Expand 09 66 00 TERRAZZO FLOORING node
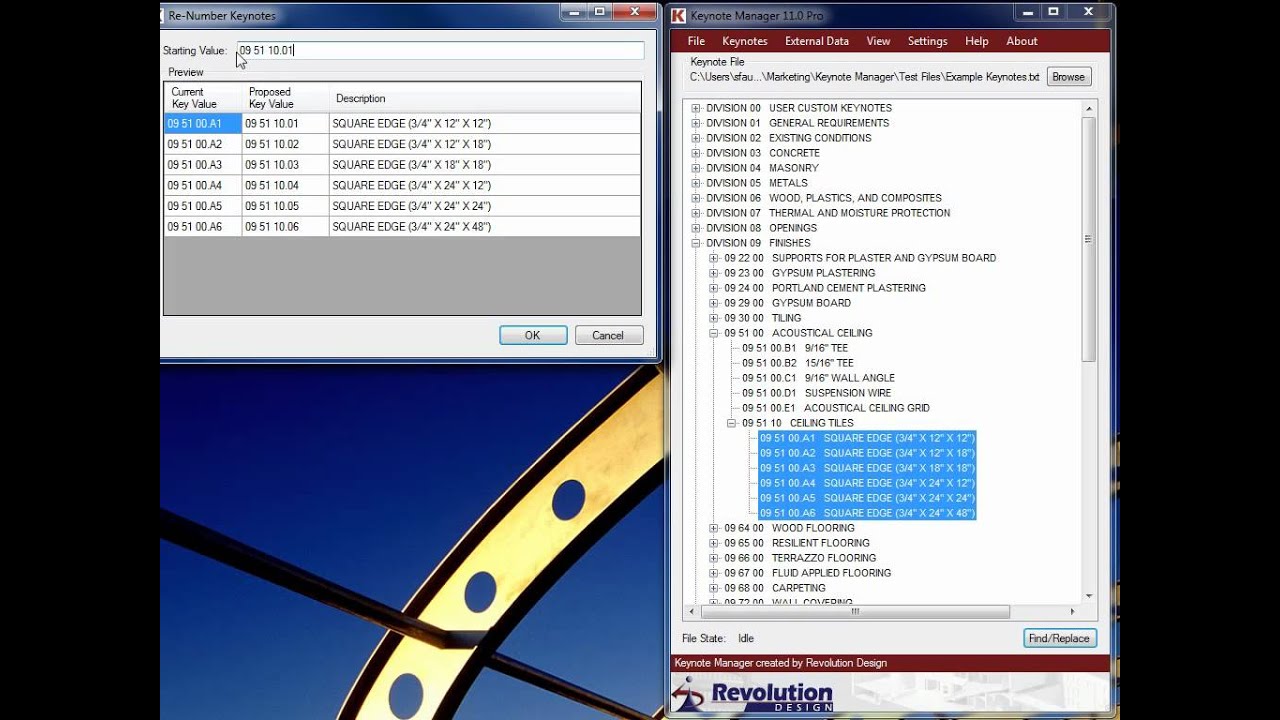 [x=714, y=558]
